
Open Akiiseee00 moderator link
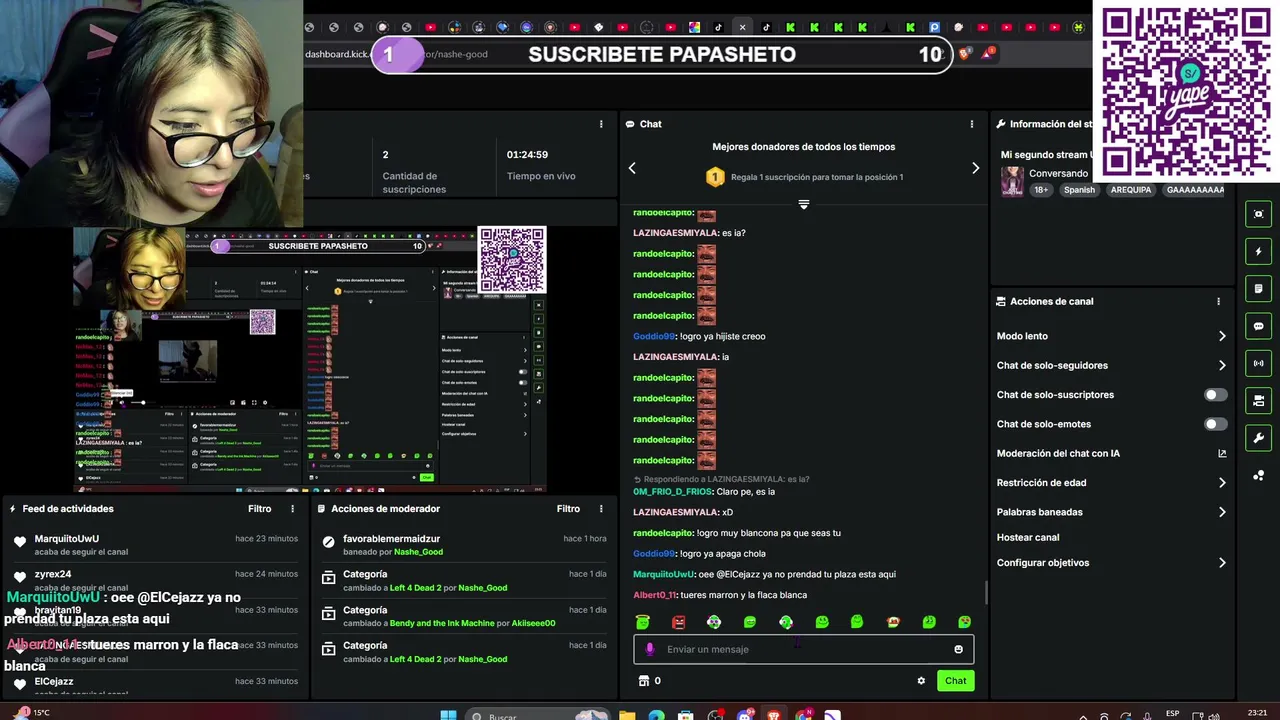532,623
